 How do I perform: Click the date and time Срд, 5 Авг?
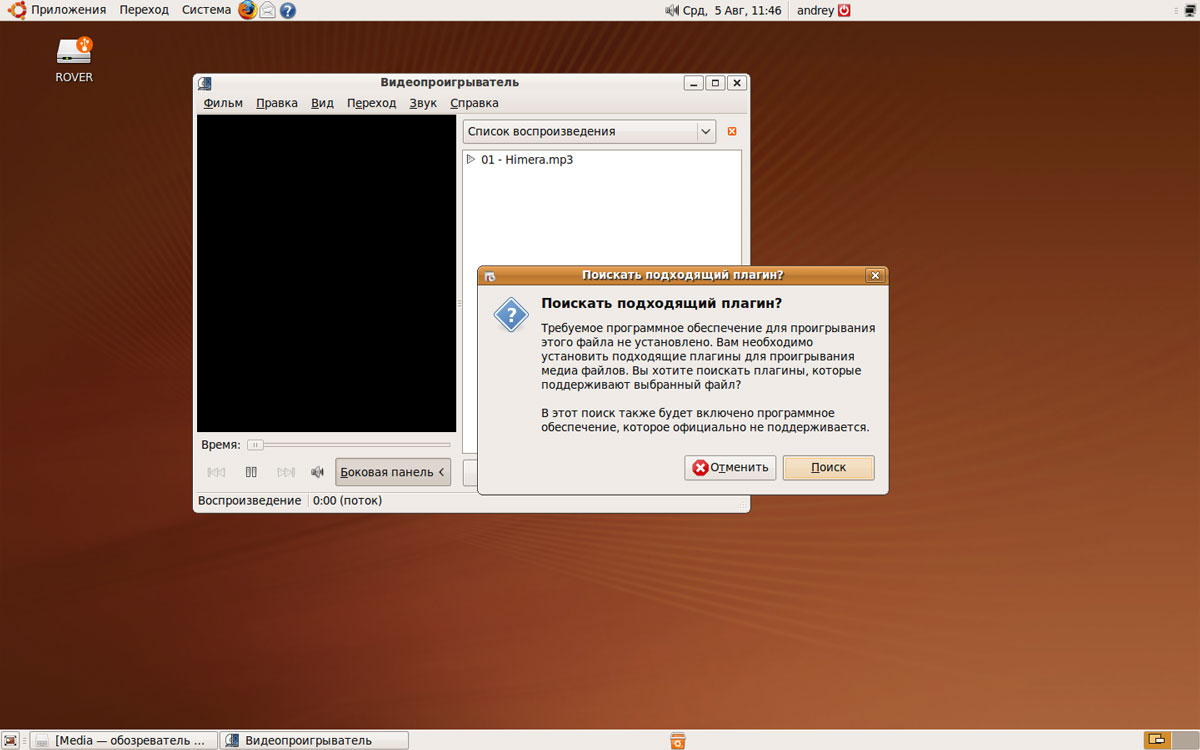pos(732,11)
